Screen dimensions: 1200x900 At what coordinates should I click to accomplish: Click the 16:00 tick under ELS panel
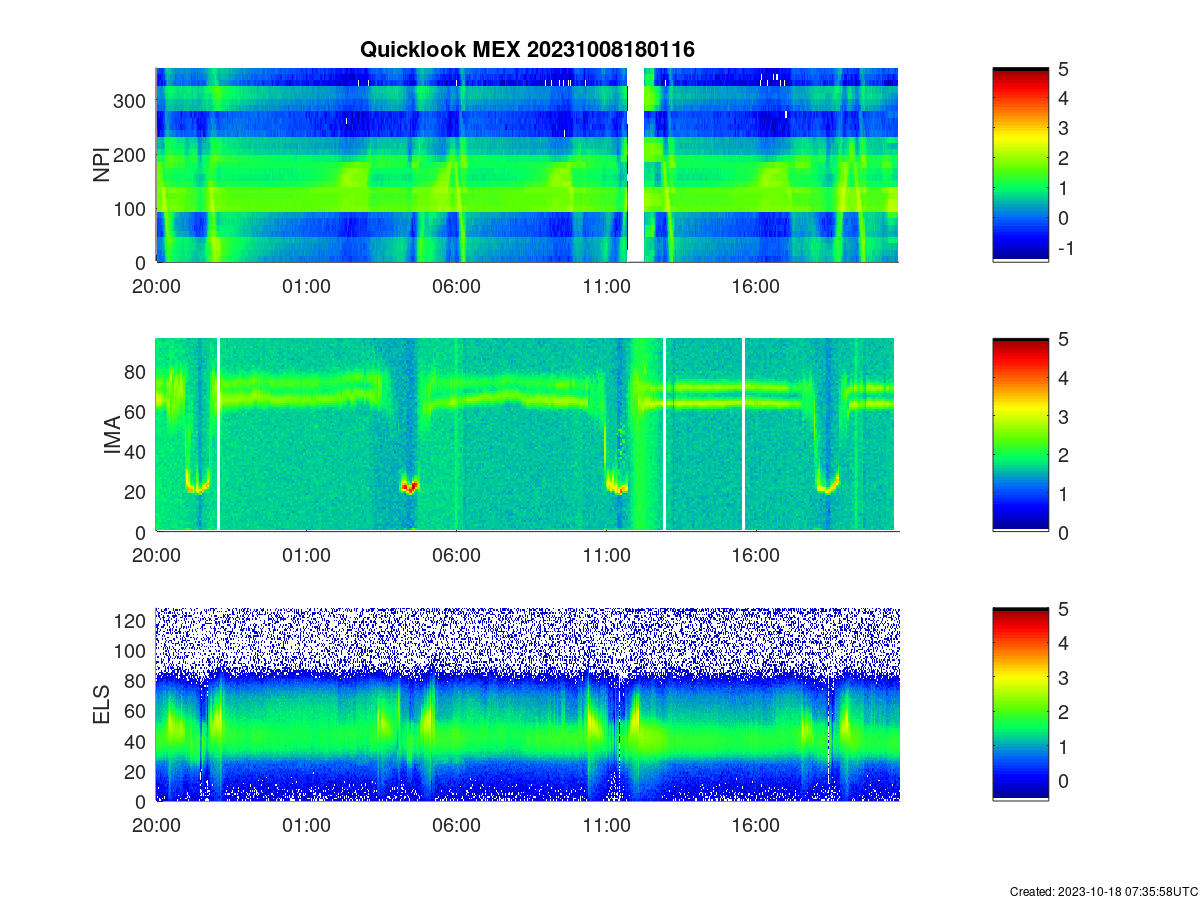click(756, 826)
